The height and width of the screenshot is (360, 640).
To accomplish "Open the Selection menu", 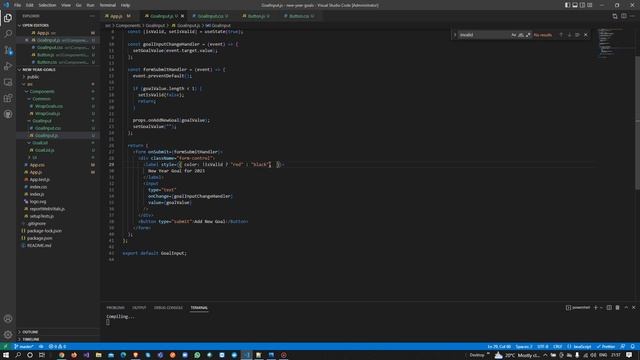I will [x=47, y=5].
